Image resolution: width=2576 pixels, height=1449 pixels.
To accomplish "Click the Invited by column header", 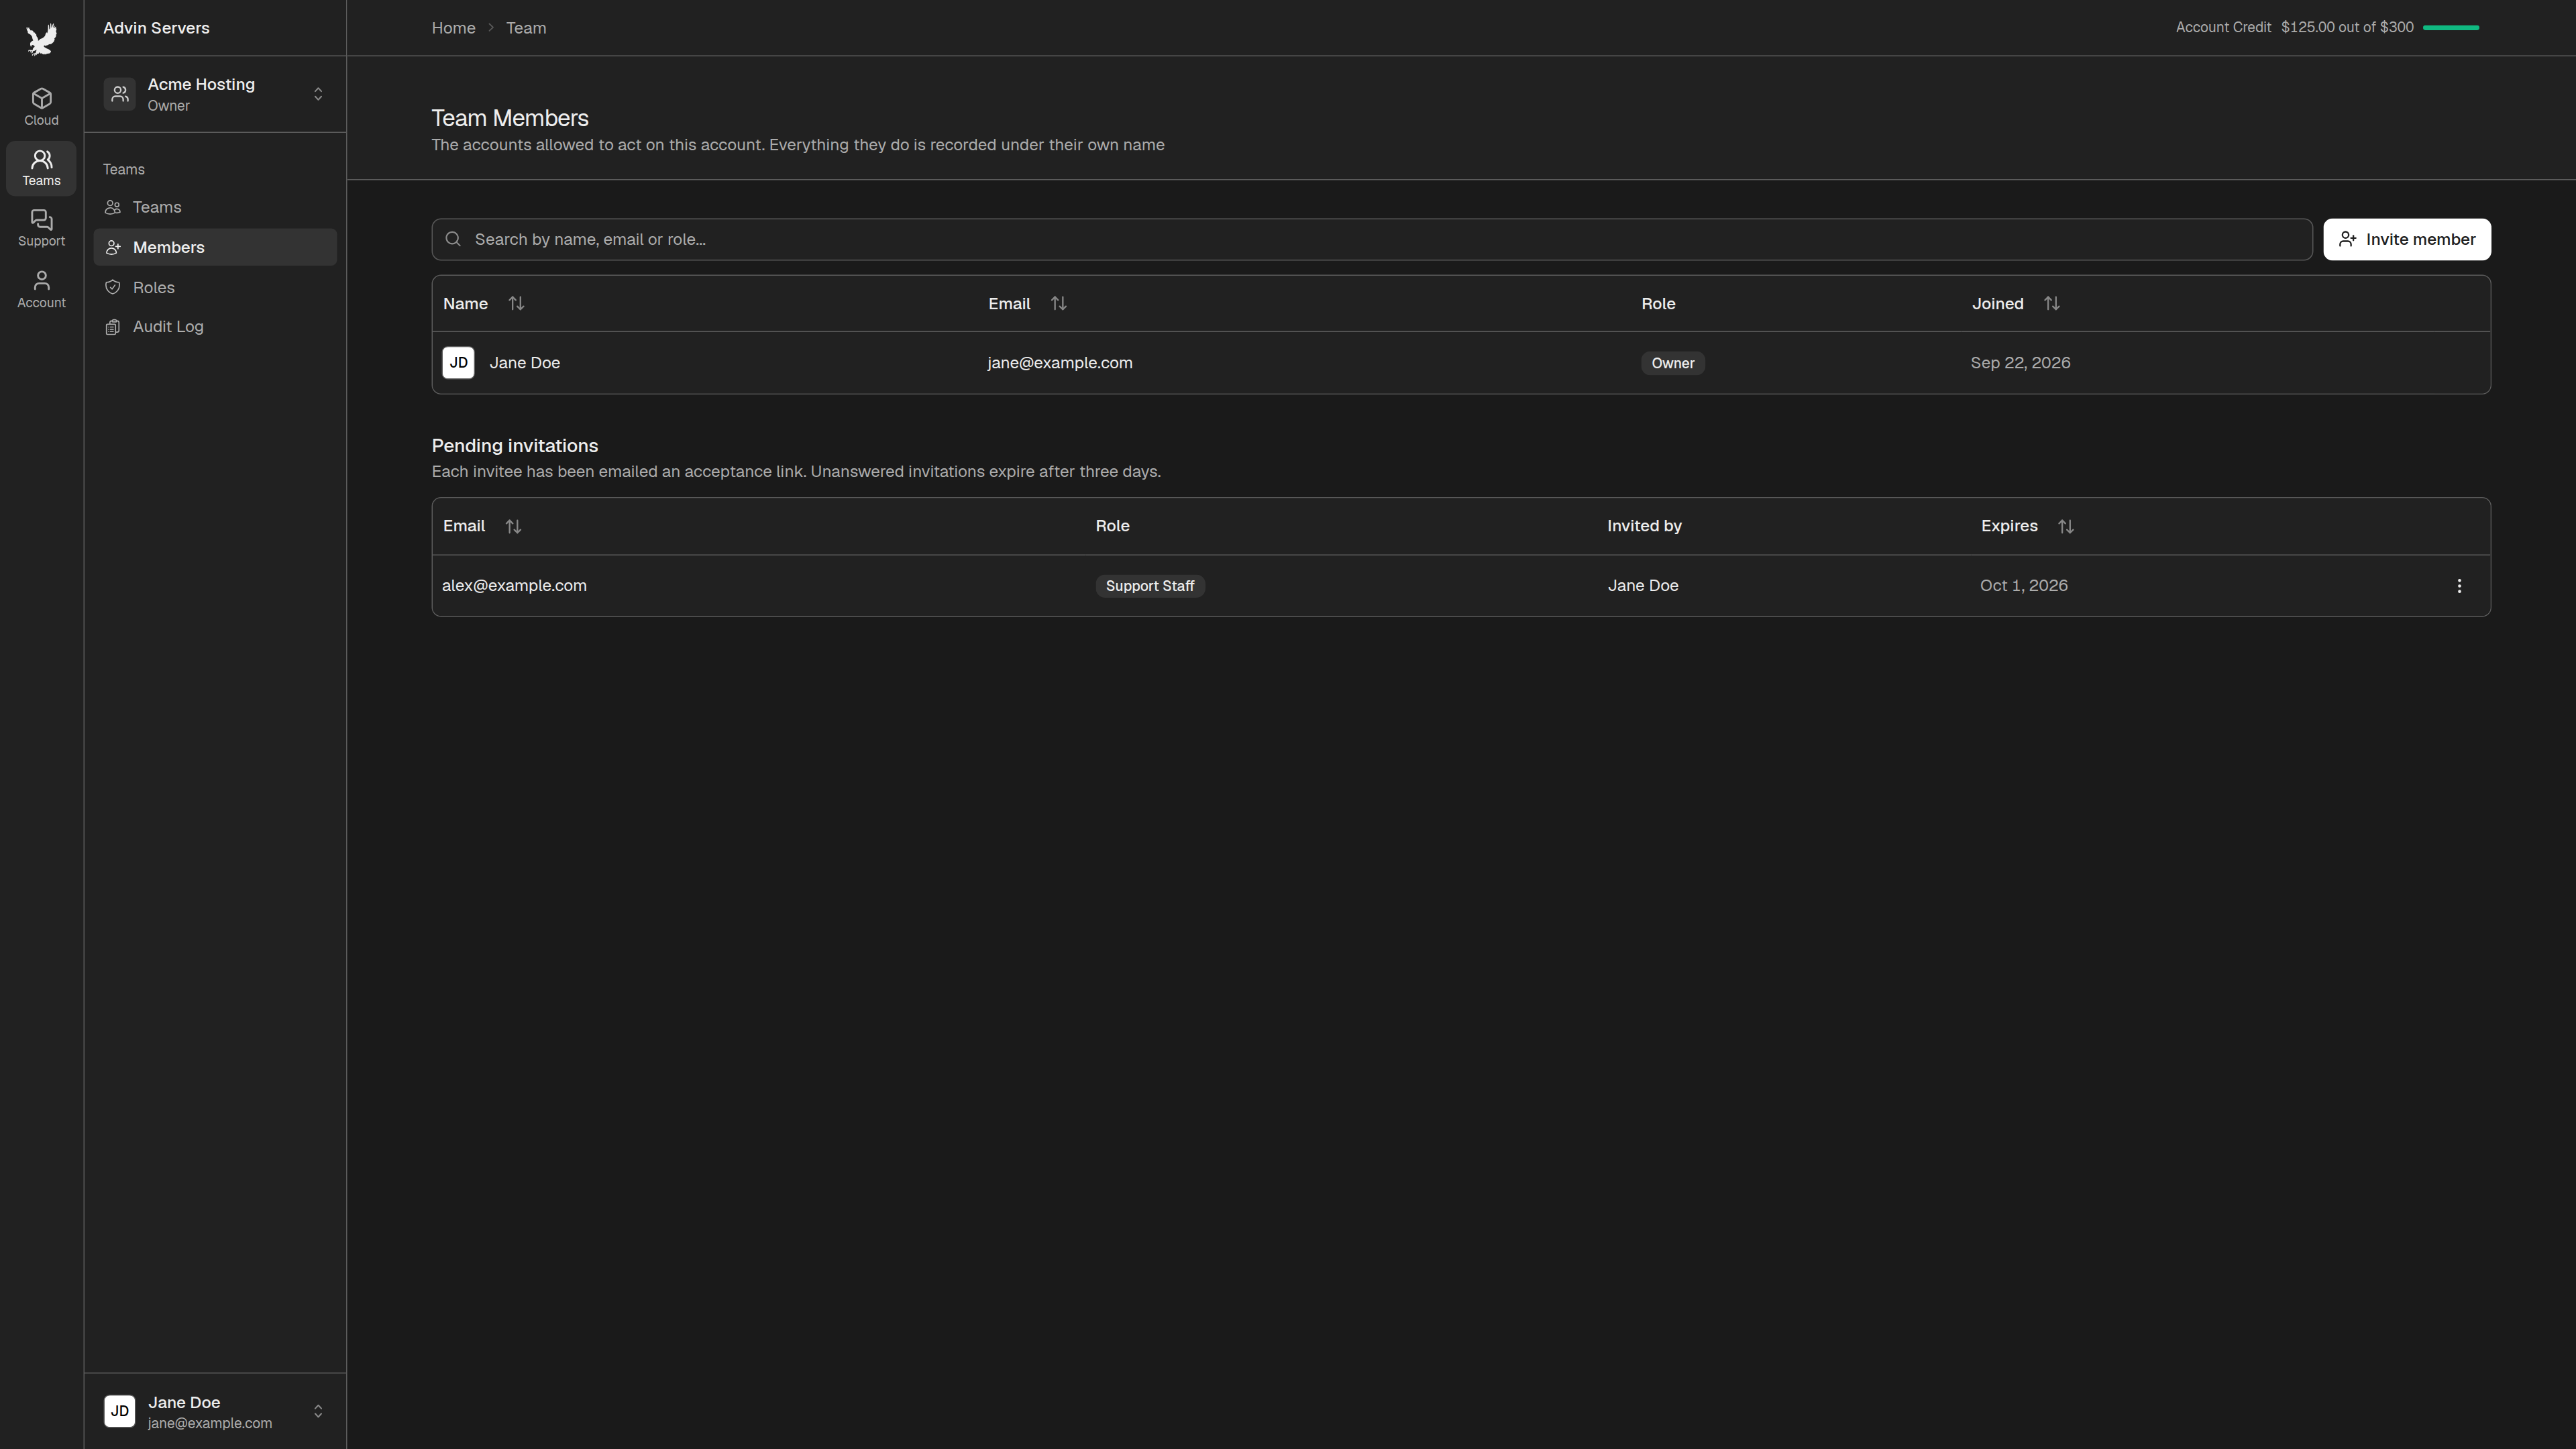I will (x=1644, y=526).
